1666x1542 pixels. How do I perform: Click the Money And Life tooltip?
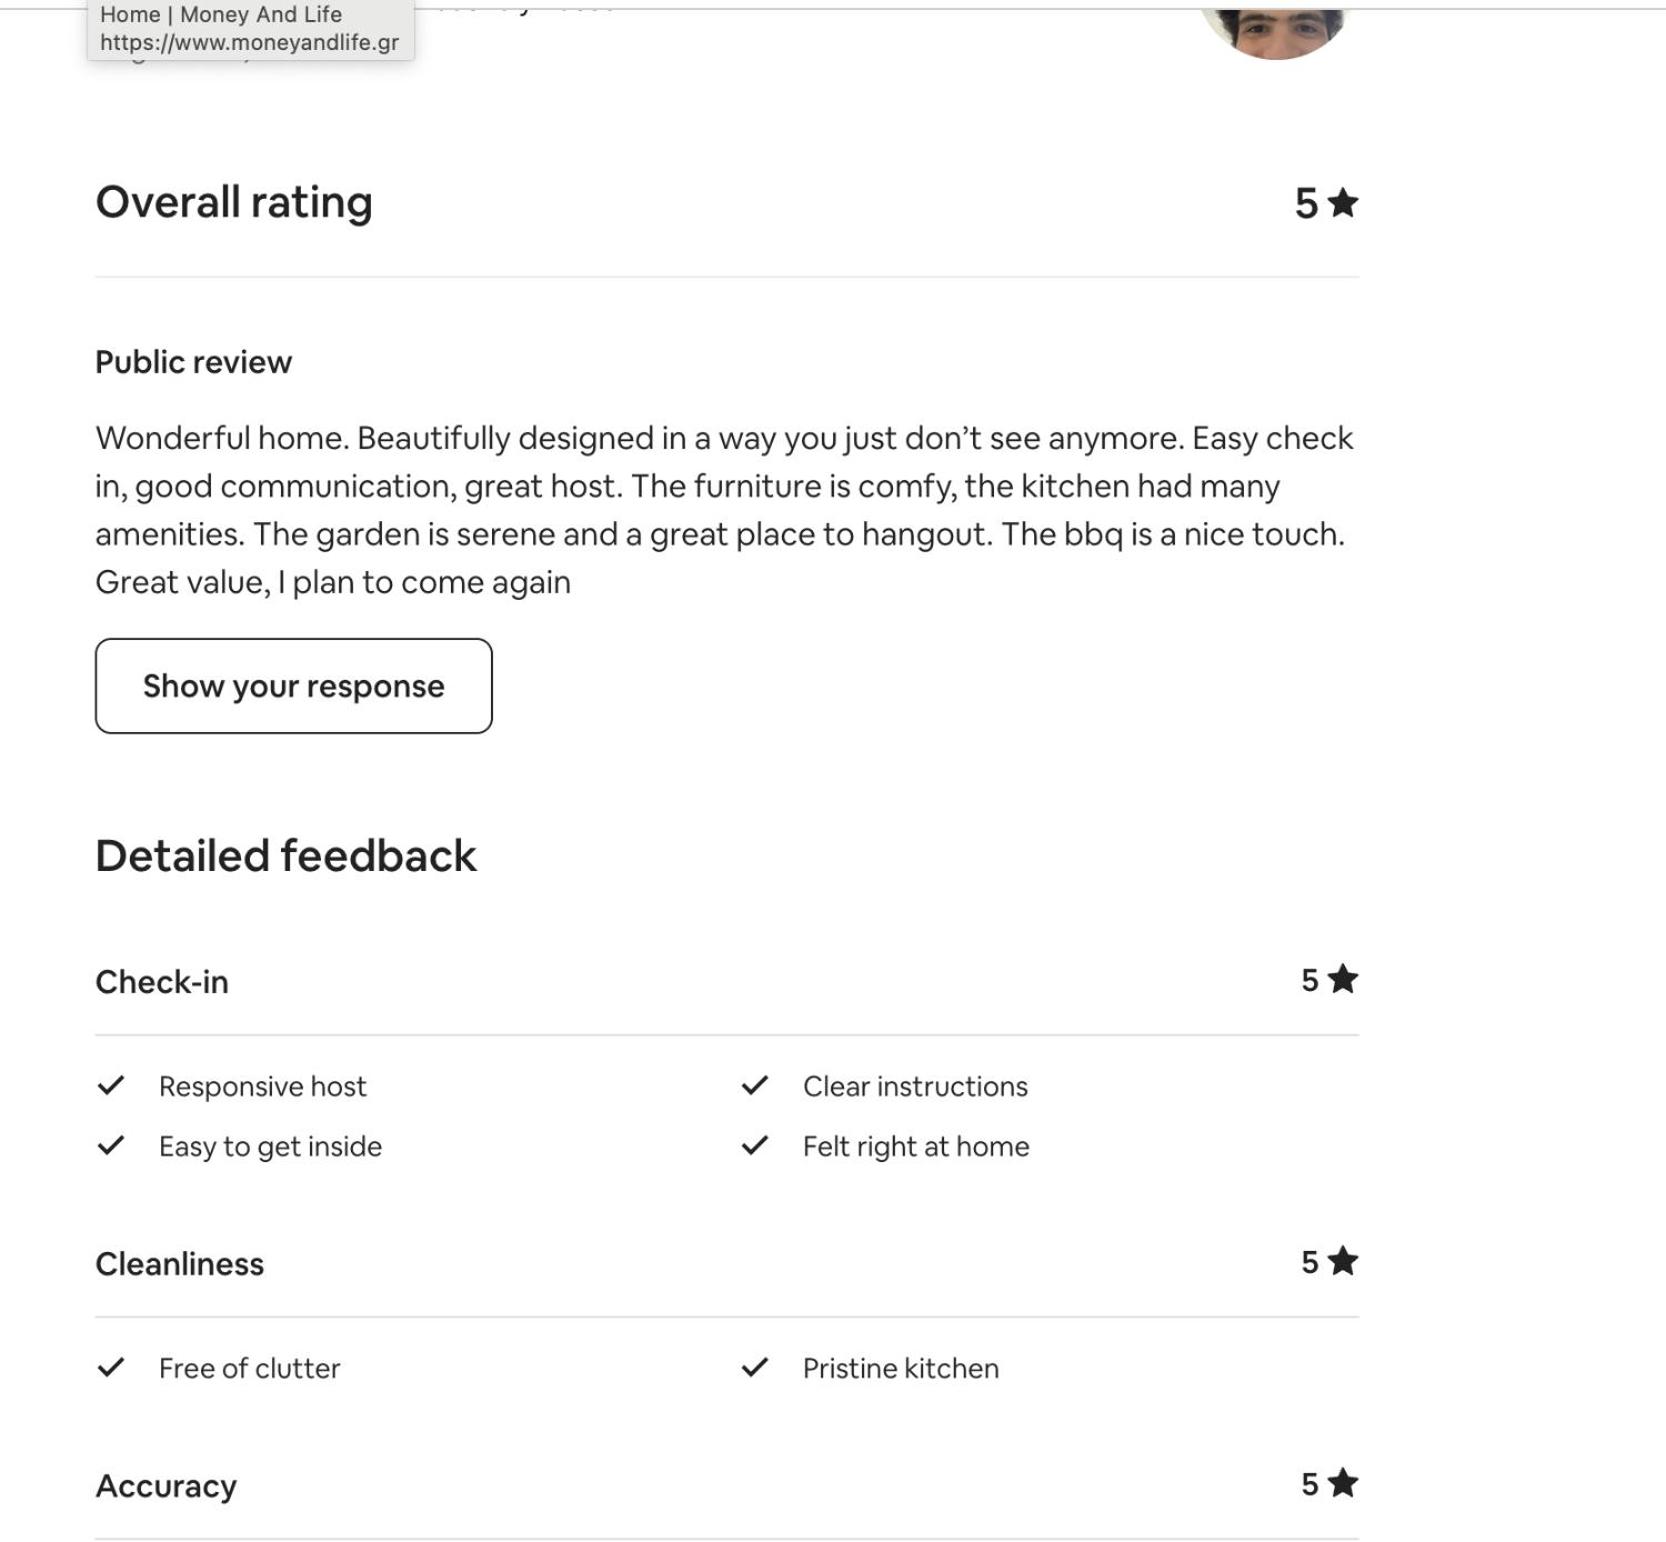[x=251, y=30]
